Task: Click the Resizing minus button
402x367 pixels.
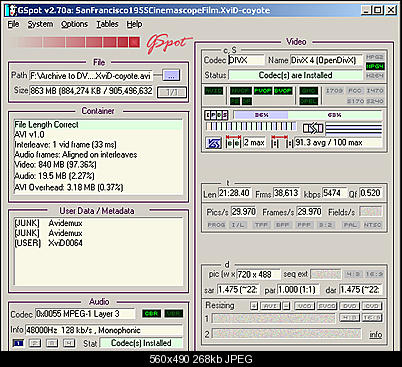Action: (x=286, y=306)
